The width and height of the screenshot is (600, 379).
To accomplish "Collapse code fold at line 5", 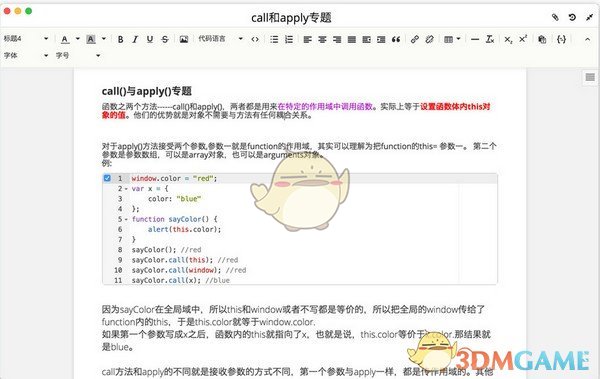I will 126,219.
